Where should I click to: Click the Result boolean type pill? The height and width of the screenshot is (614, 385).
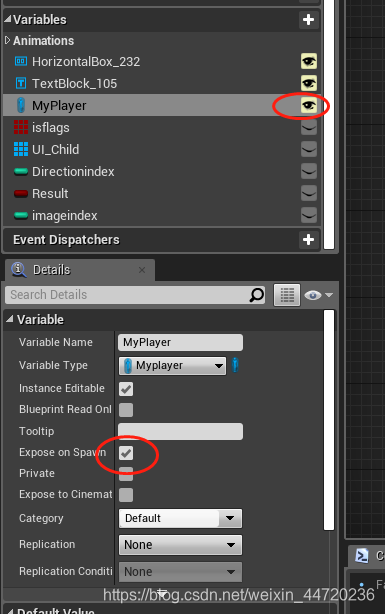tap(21, 193)
